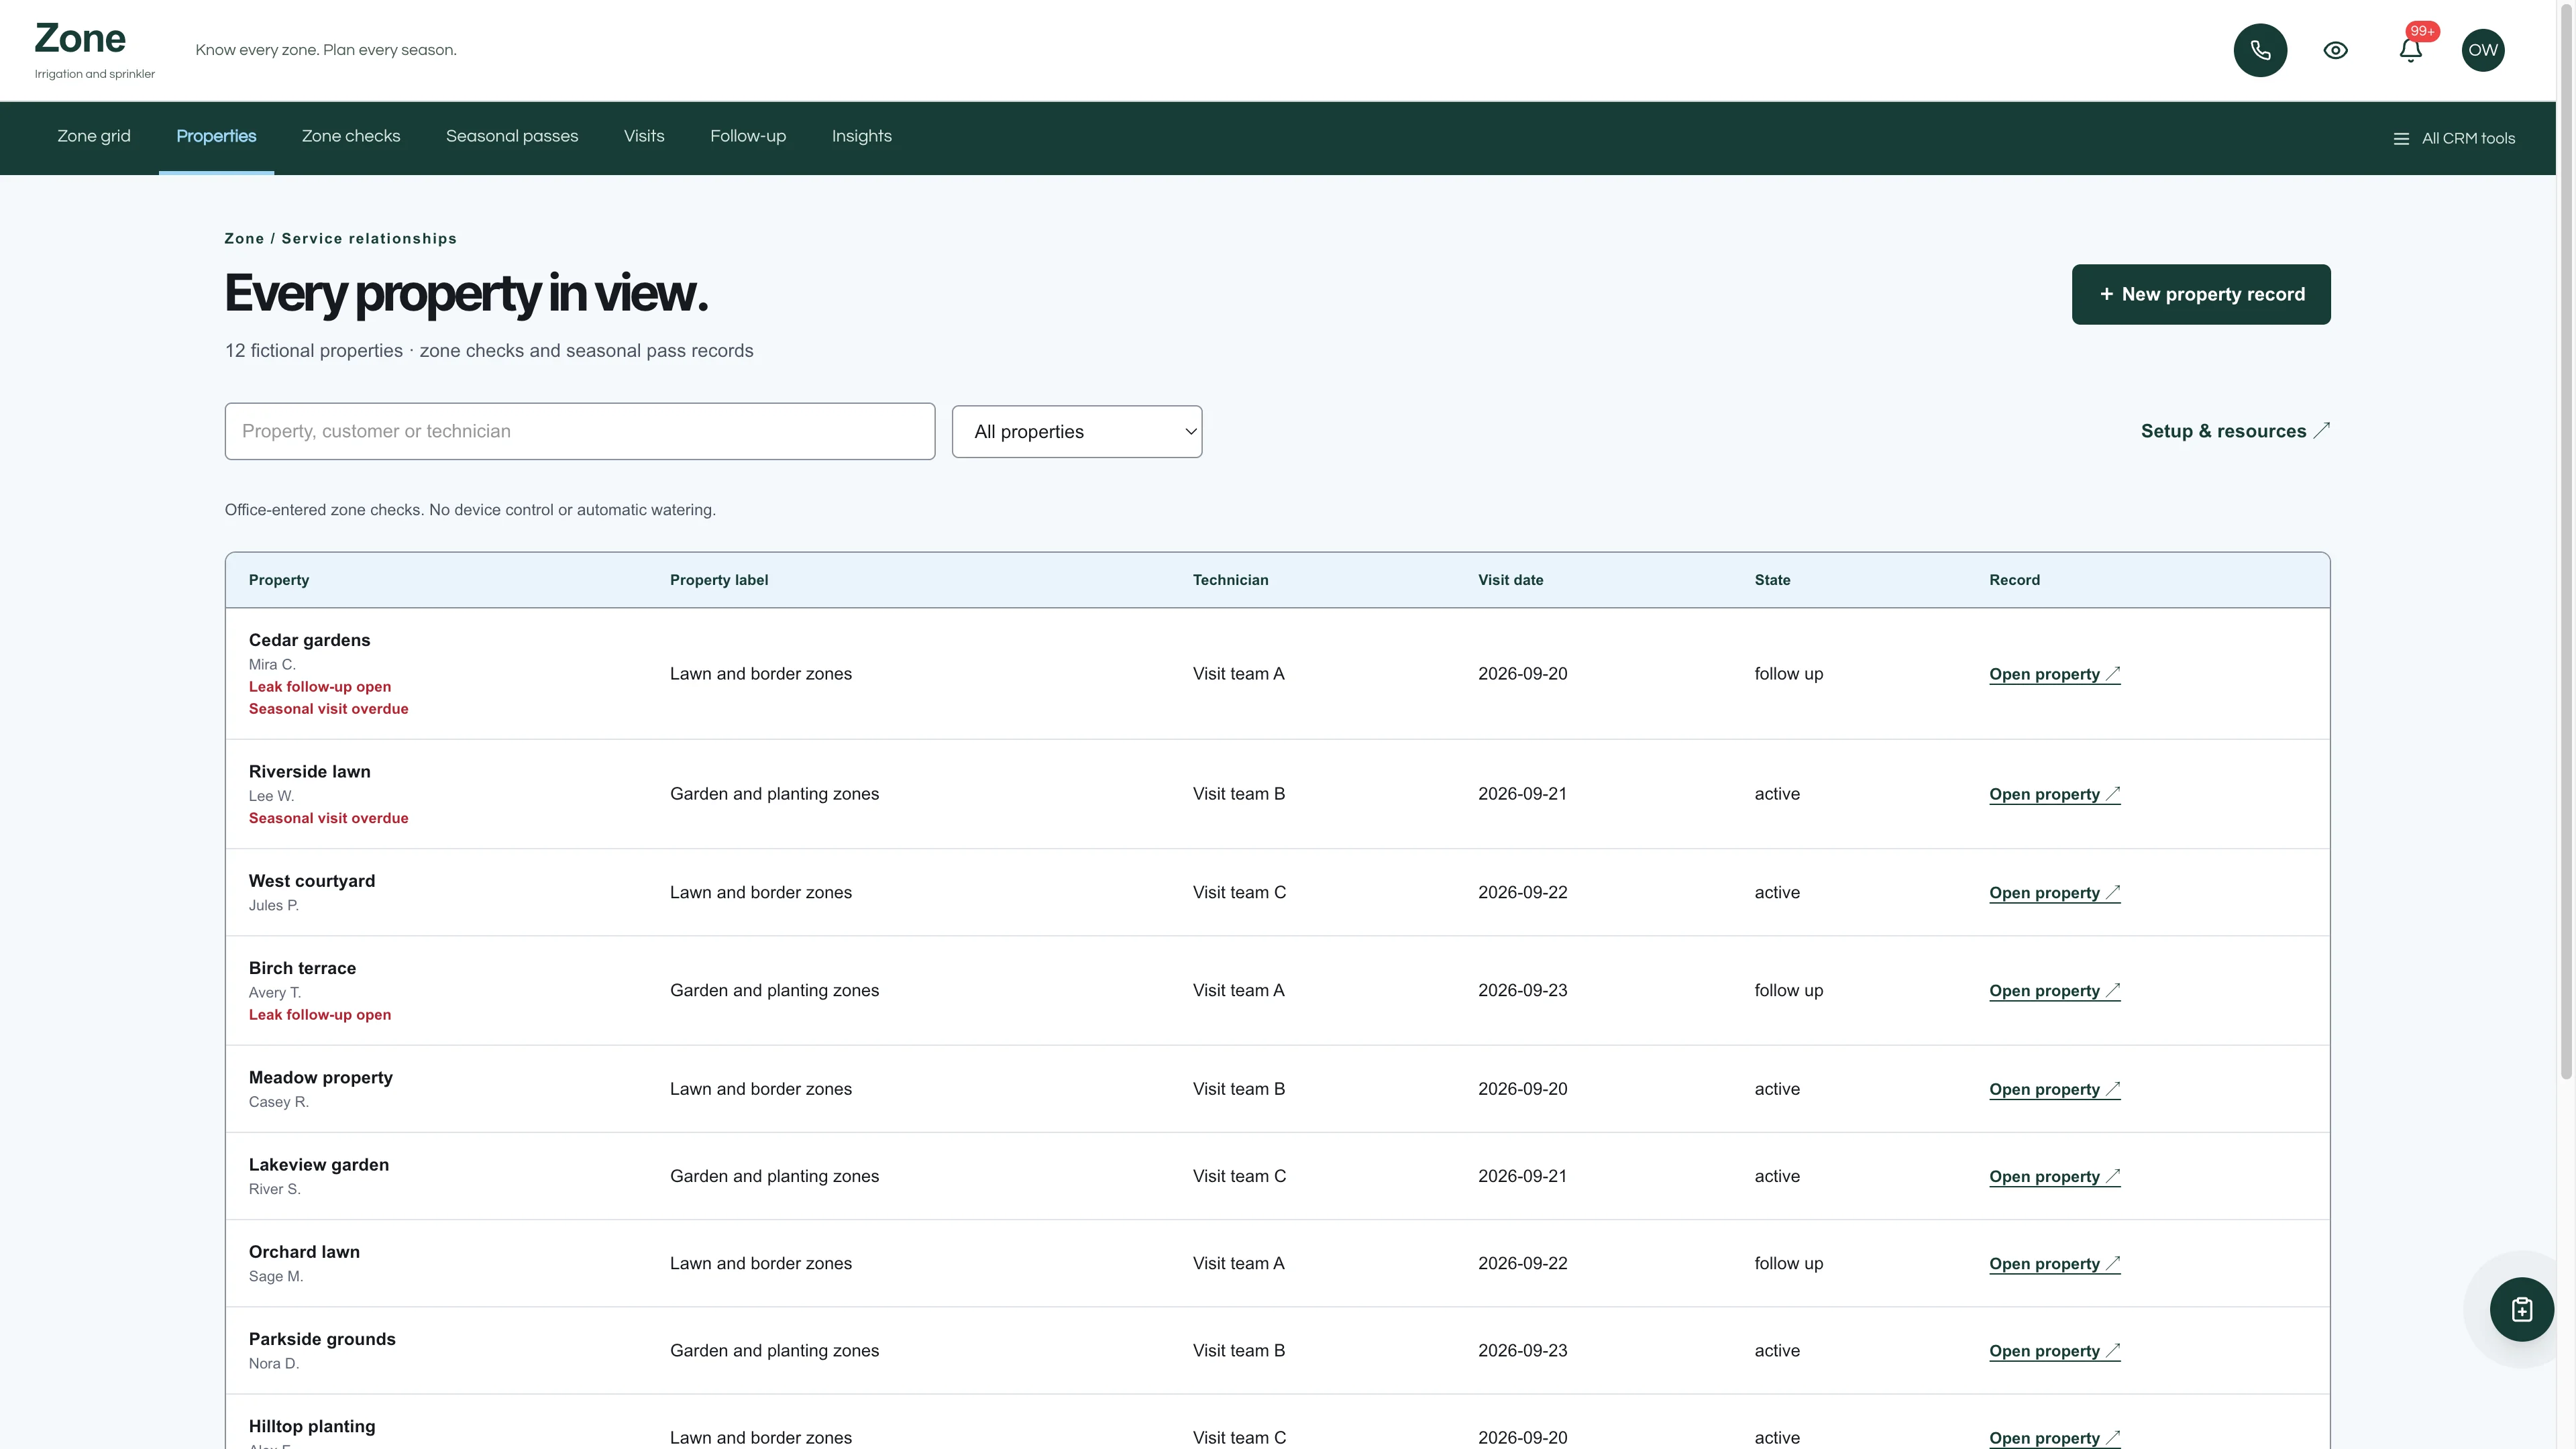
Task: Click the Cedar gardens property name
Action: 309,640
